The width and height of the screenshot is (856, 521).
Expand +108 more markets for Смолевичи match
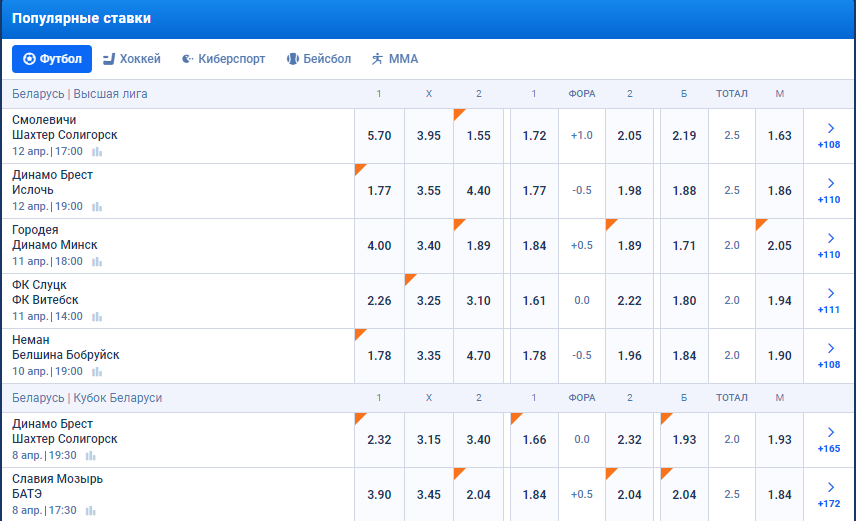[x=829, y=135]
